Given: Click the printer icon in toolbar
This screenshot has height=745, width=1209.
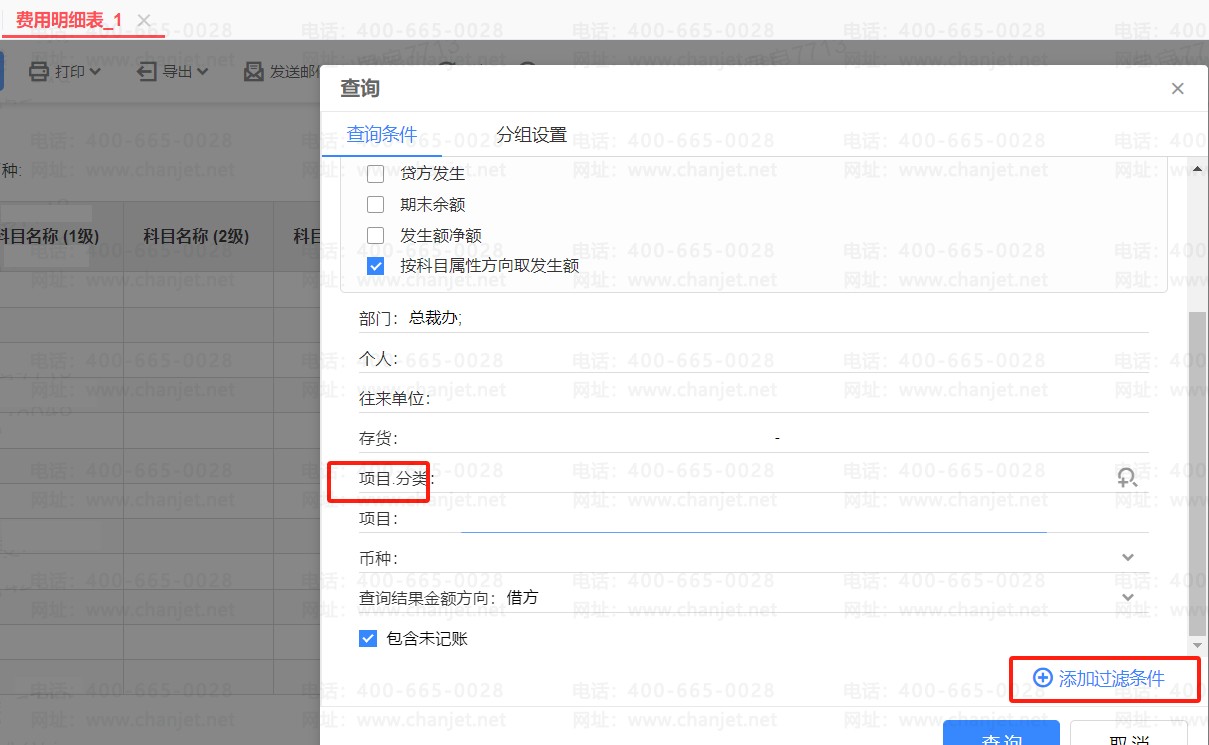Looking at the screenshot, I should [38, 72].
